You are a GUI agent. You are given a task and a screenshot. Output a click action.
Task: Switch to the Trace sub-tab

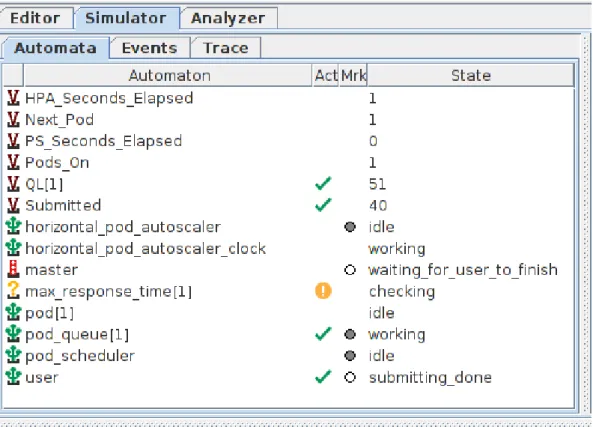pyautogui.click(x=226, y=48)
